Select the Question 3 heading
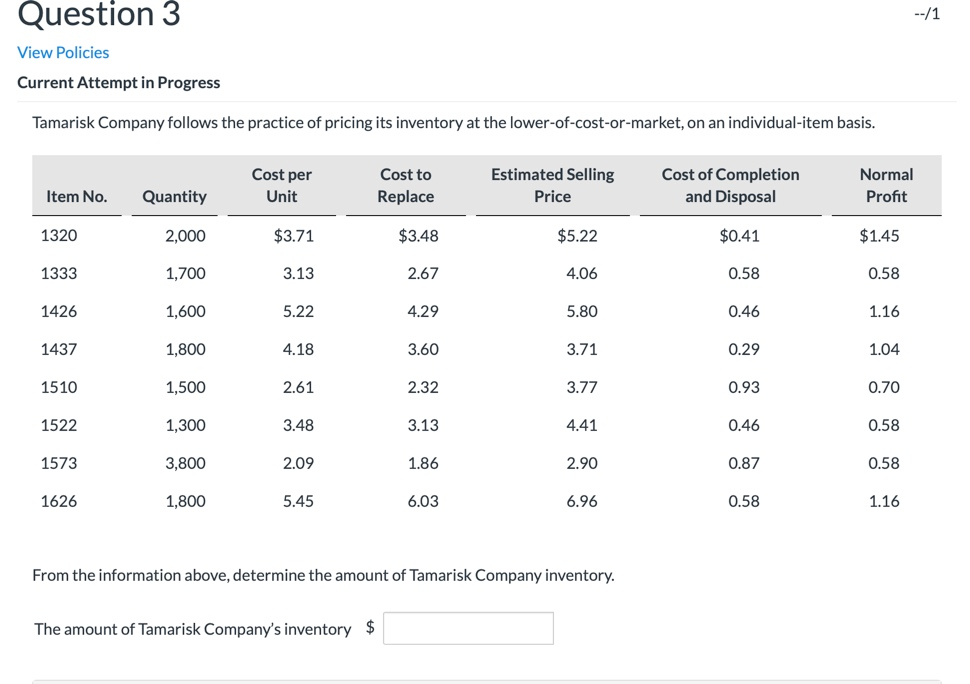Screen dimensions: 970x684 click(x=98, y=16)
